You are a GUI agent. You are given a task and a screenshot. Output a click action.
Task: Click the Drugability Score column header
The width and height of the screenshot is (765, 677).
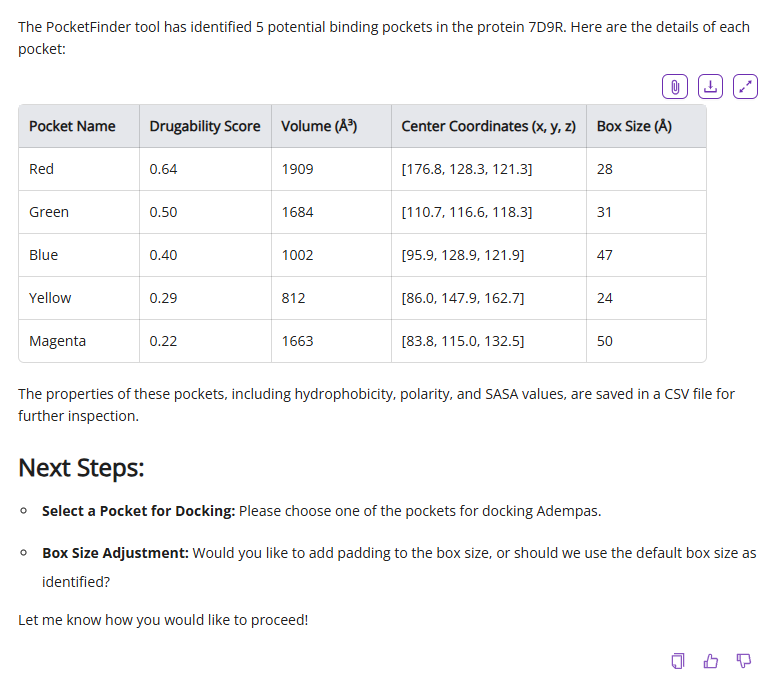[204, 126]
